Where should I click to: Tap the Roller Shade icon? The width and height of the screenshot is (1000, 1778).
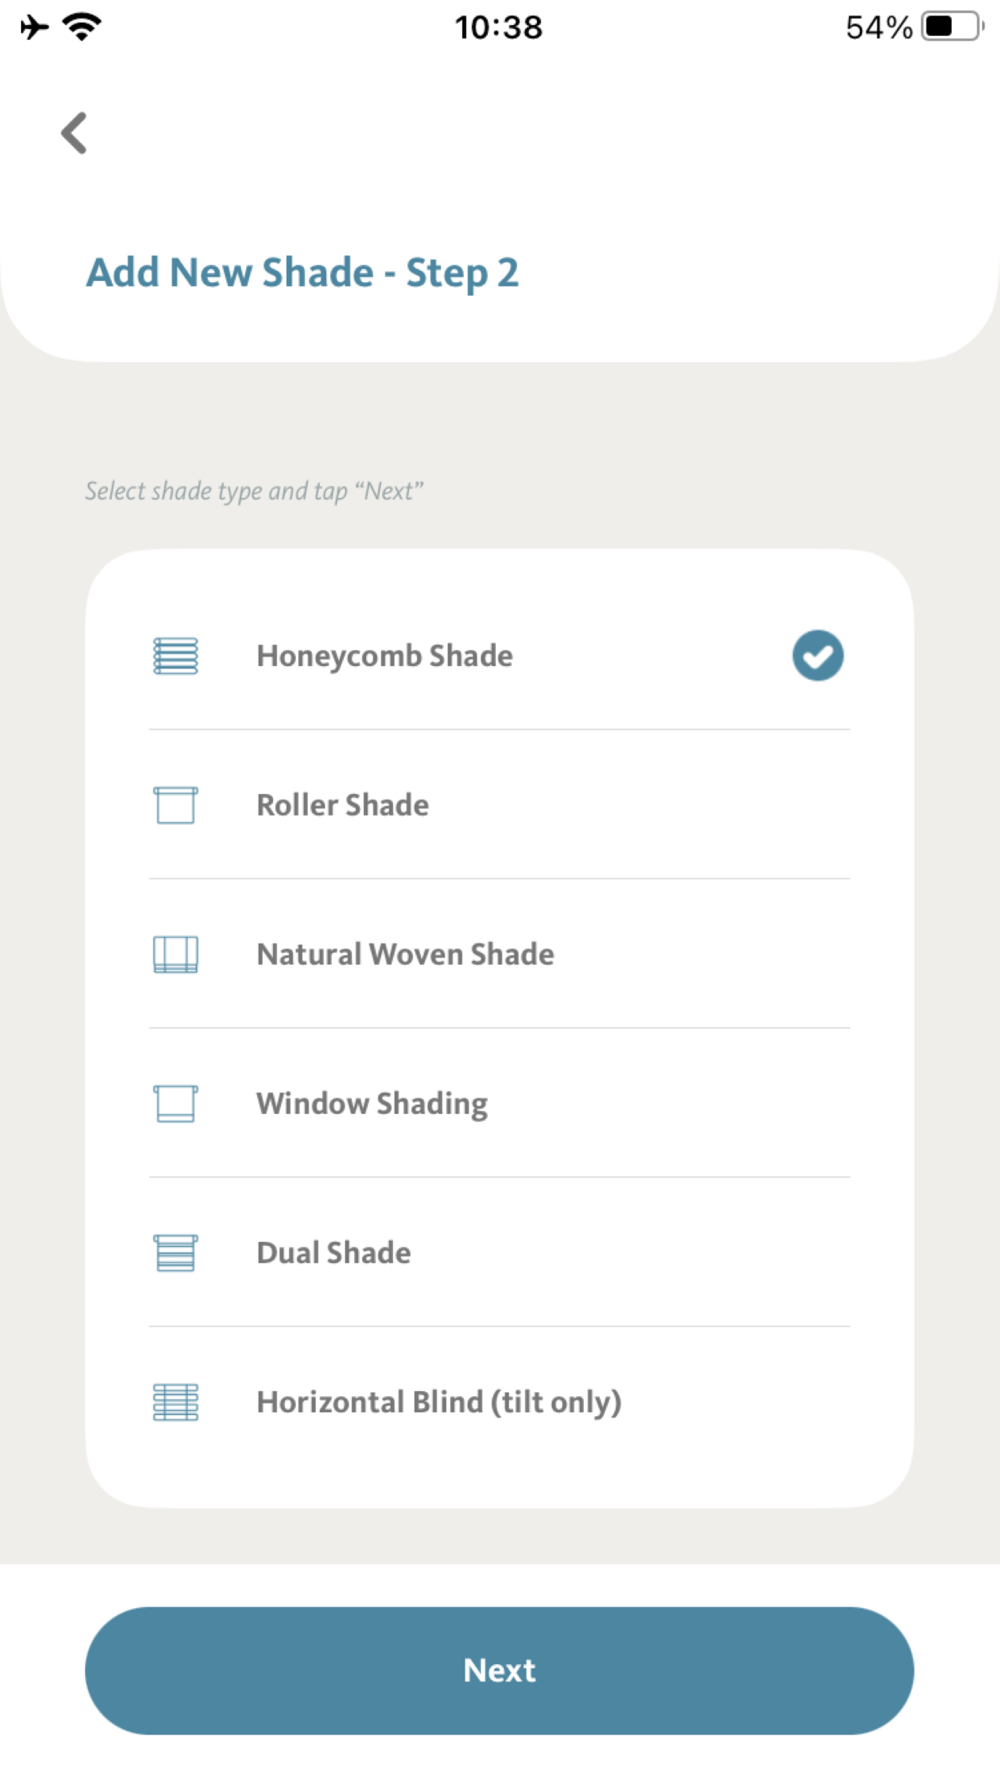[175, 805]
